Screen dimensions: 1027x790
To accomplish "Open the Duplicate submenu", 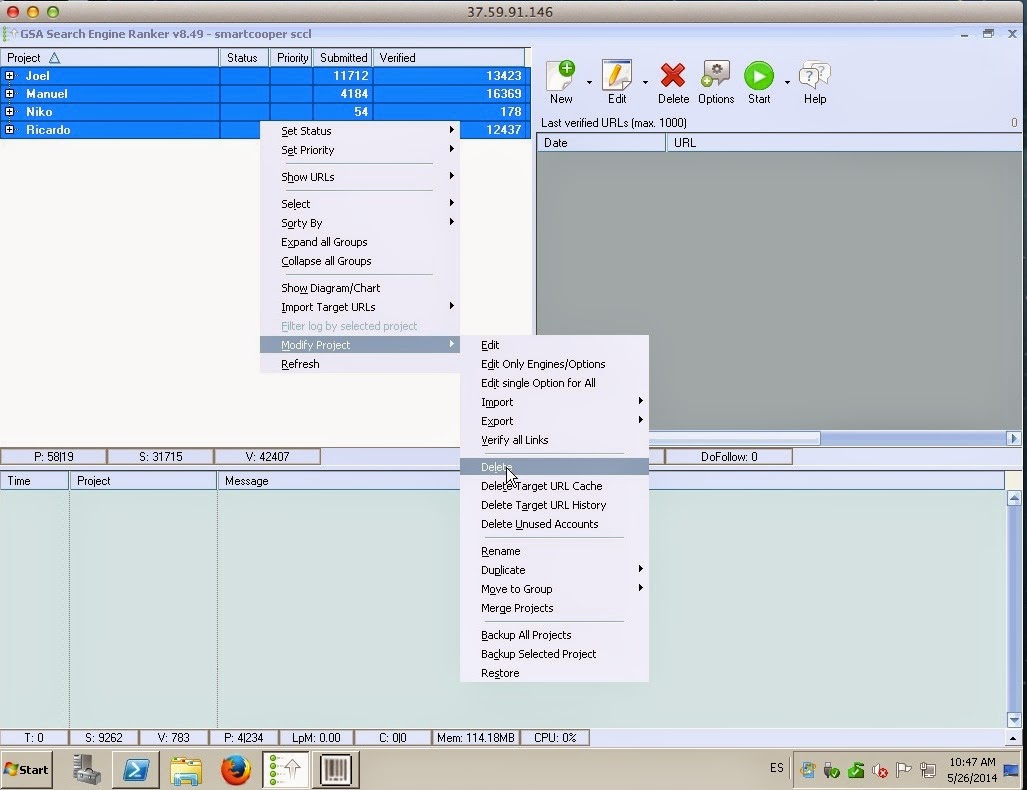I will [x=554, y=570].
